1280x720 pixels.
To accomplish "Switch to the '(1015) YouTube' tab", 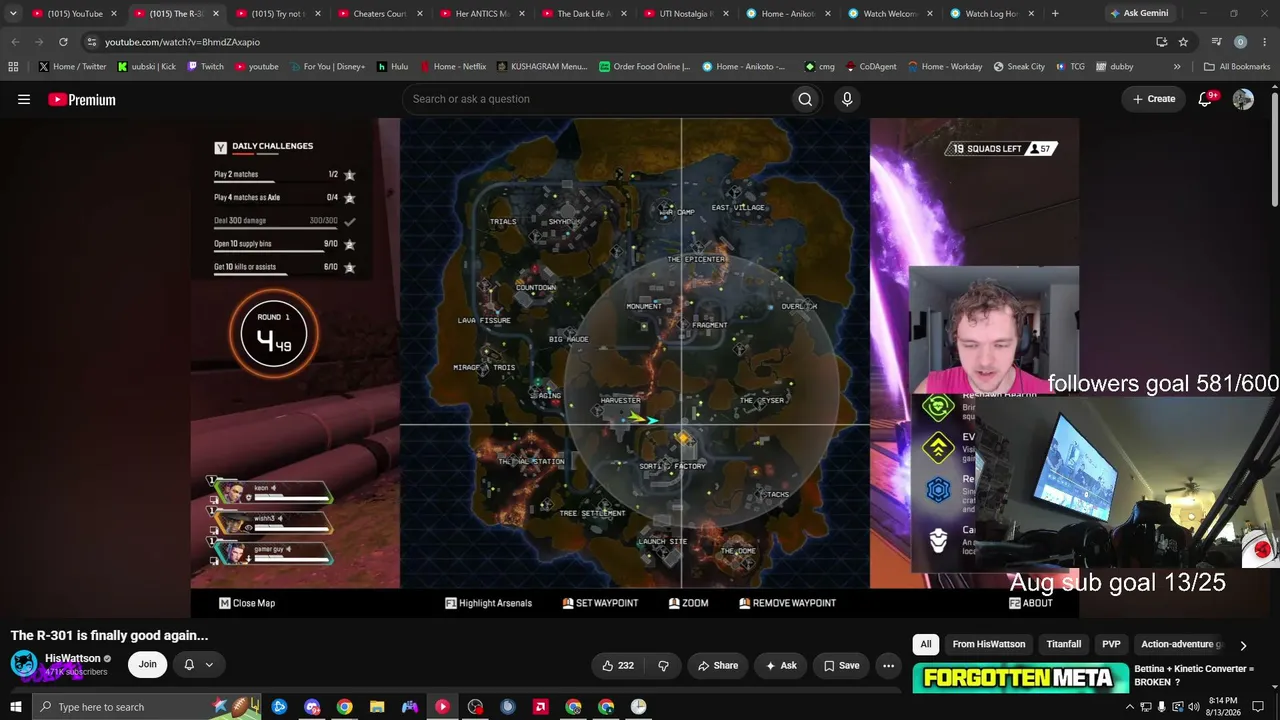I will coord(74,14).
